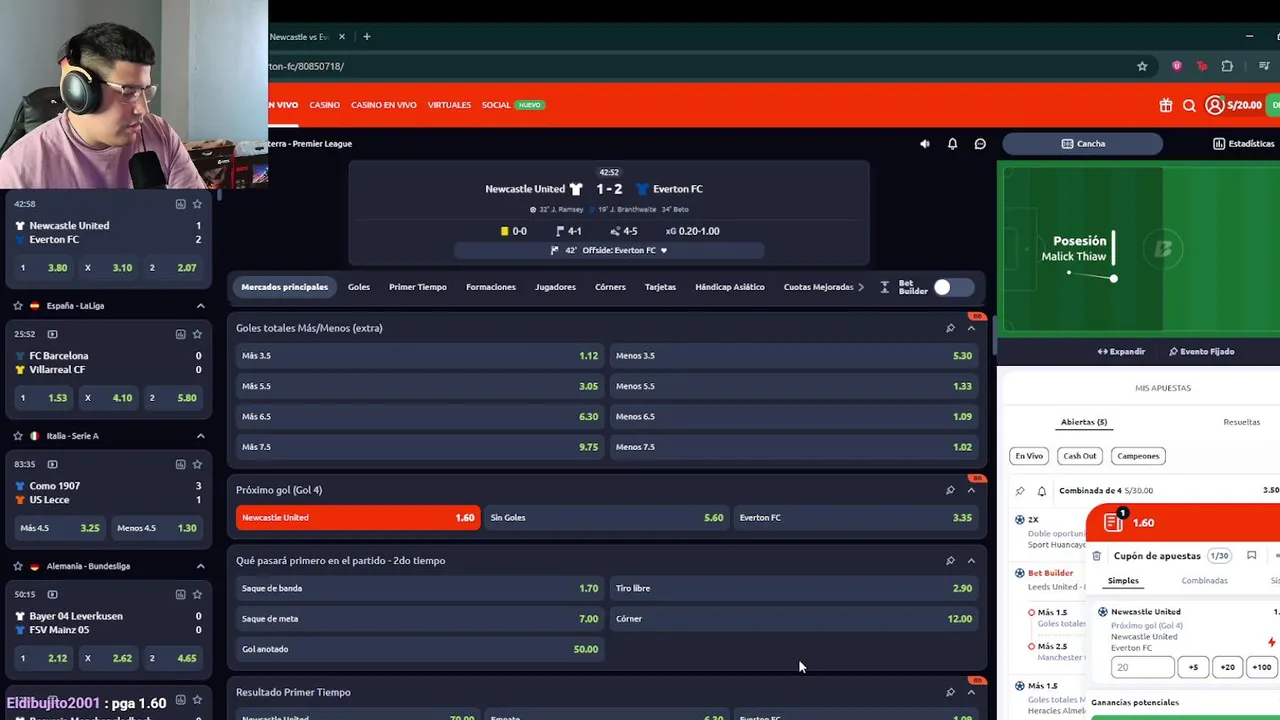Click the stake amount input field
Screen dimensions: 1280x720
(1143, 667)
